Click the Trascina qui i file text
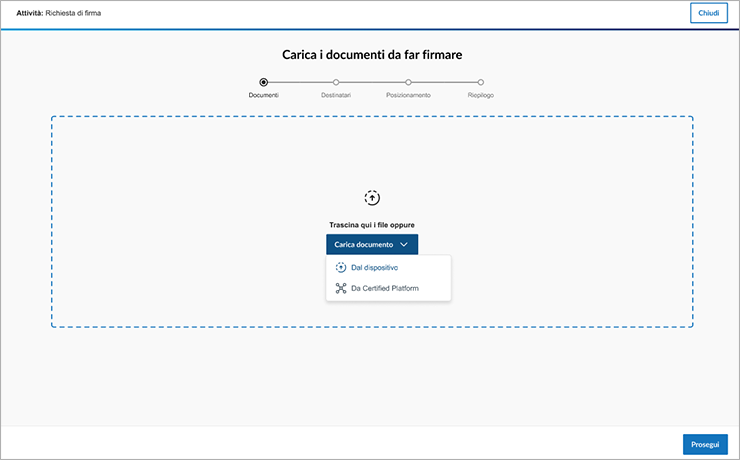The height and width of the screenshot is (460, 740). tap(372, 225)
